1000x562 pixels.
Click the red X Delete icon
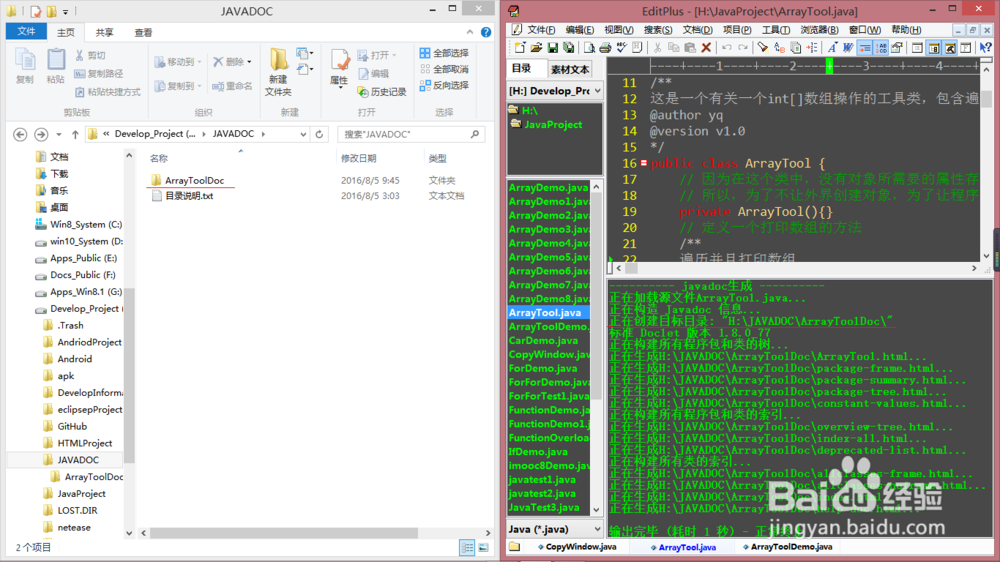(706, 48)
